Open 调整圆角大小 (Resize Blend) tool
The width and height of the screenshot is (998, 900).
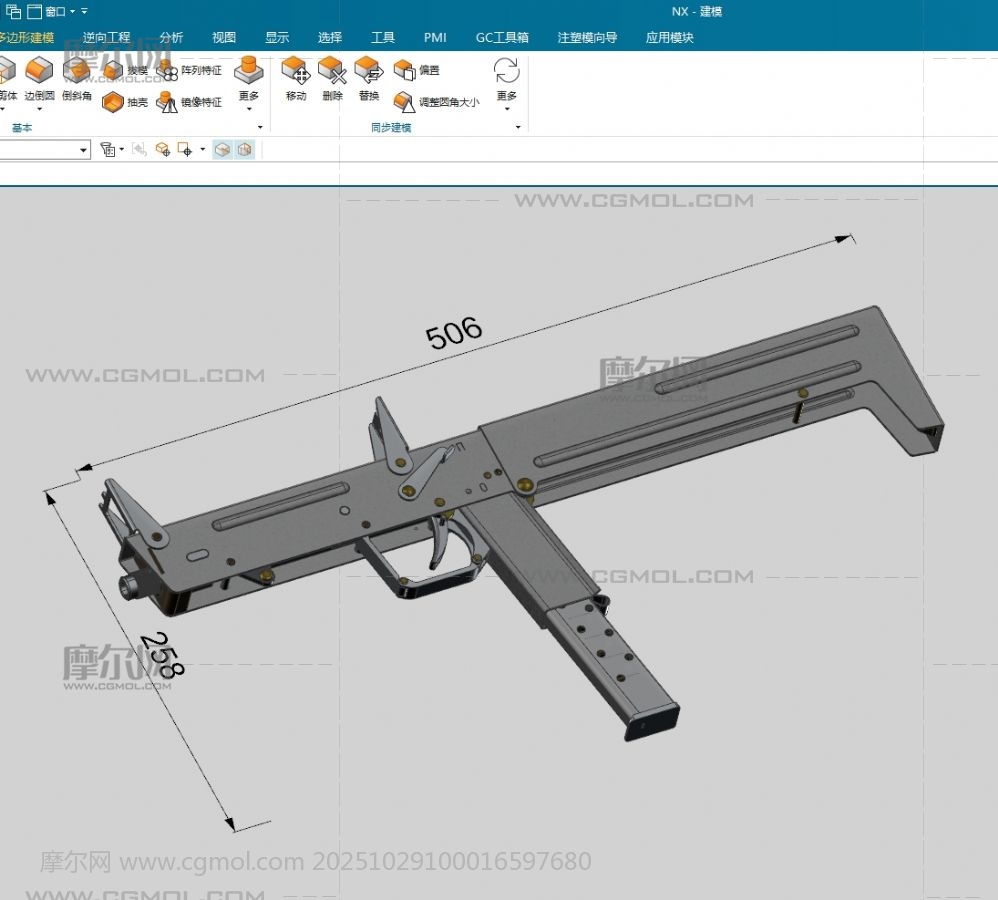point(437,102)
